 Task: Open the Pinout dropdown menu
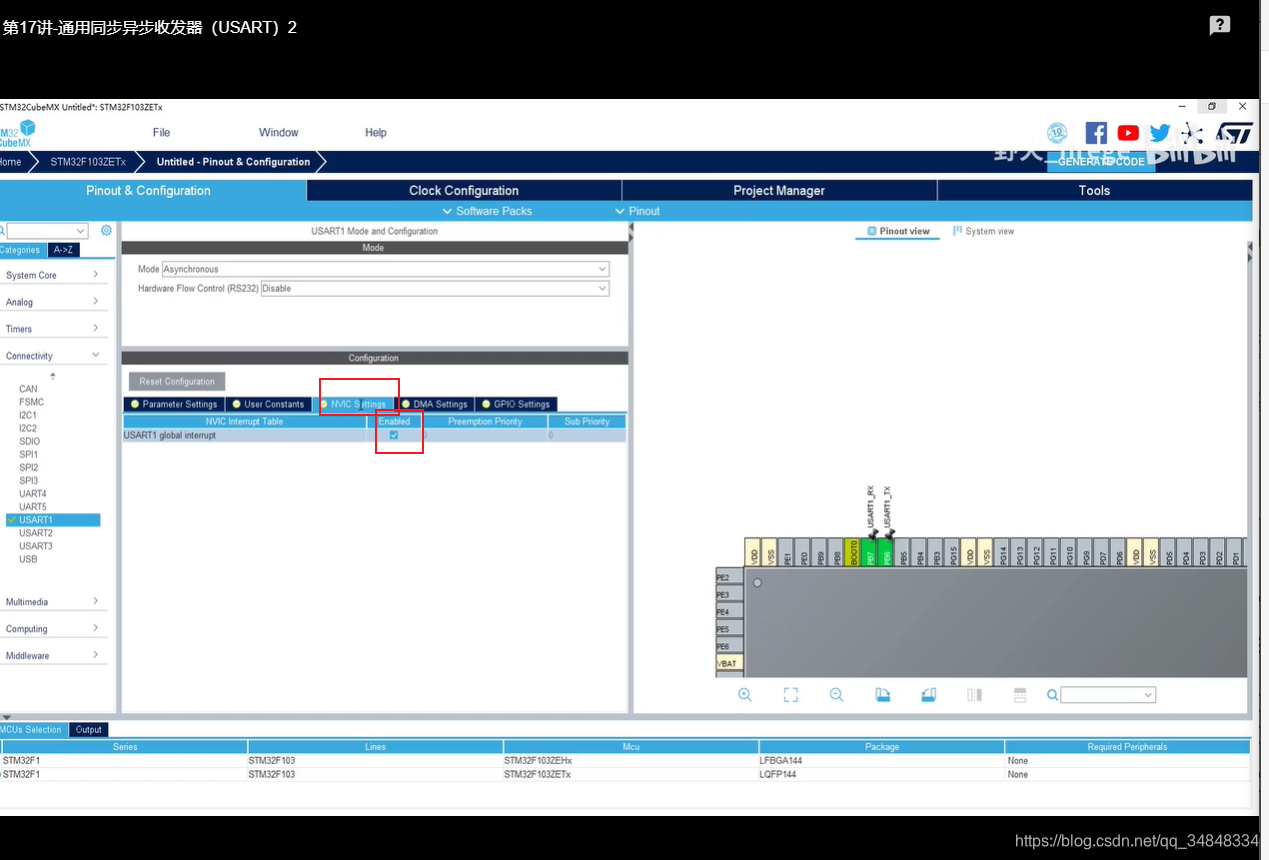tap(637, 211)
